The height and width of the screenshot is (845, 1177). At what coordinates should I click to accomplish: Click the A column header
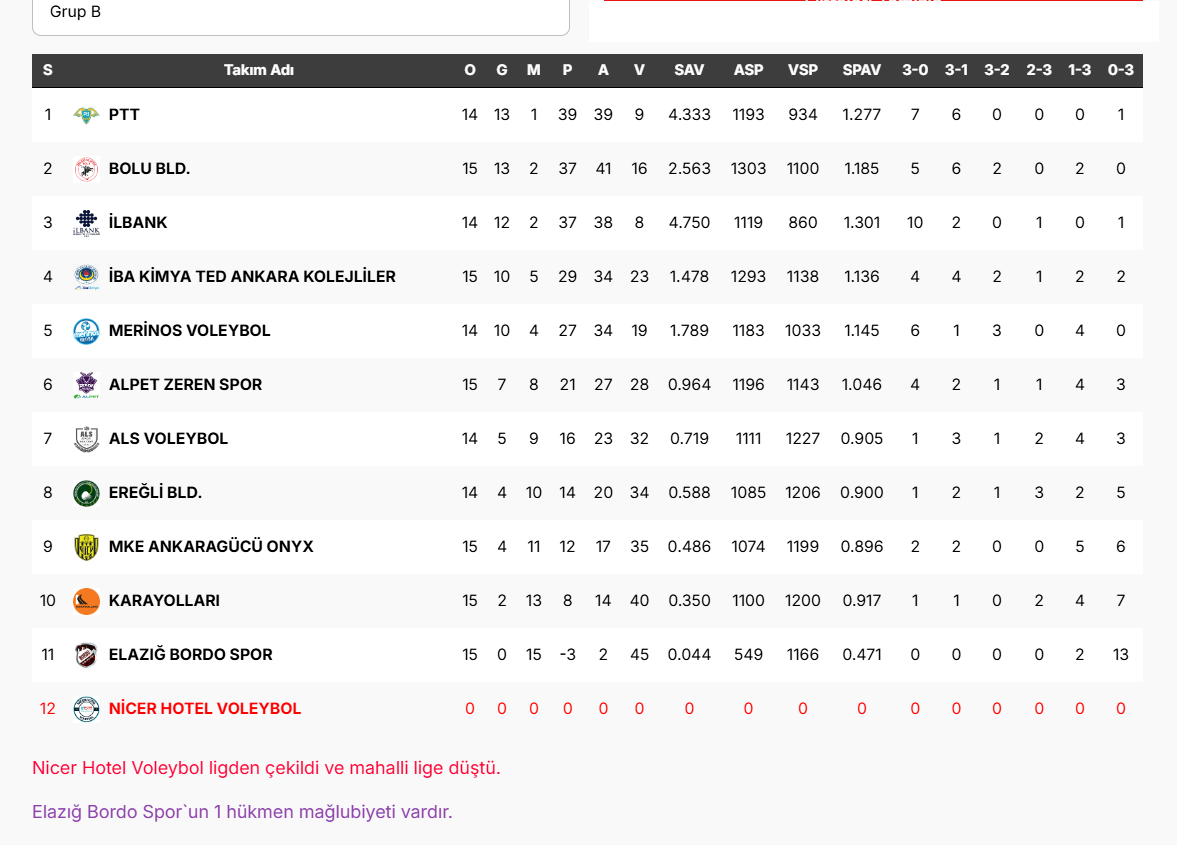603,71
